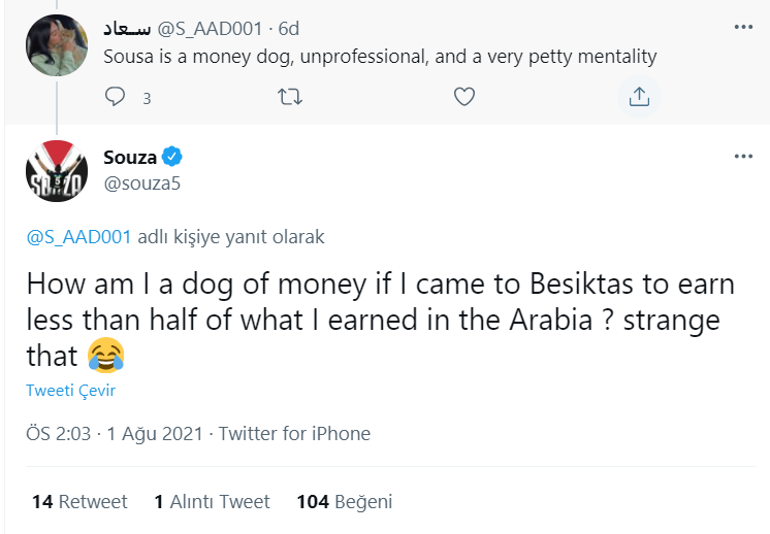
Task: Click the reply speech bubble icon
Action: 116,97
